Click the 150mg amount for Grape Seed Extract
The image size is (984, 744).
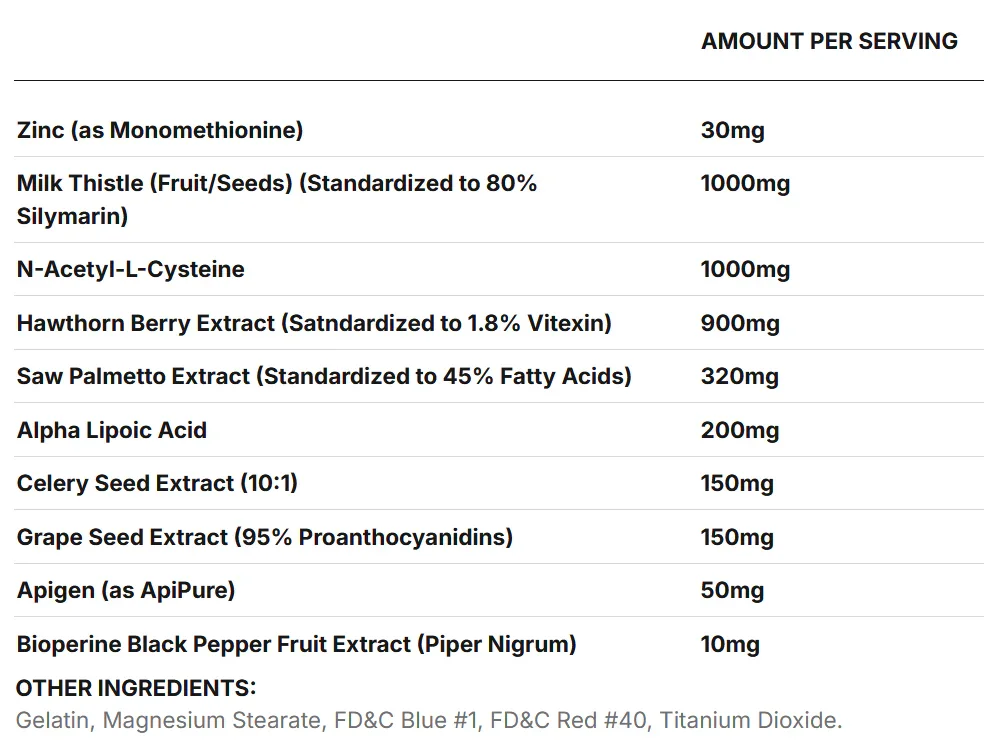(737, 537)
